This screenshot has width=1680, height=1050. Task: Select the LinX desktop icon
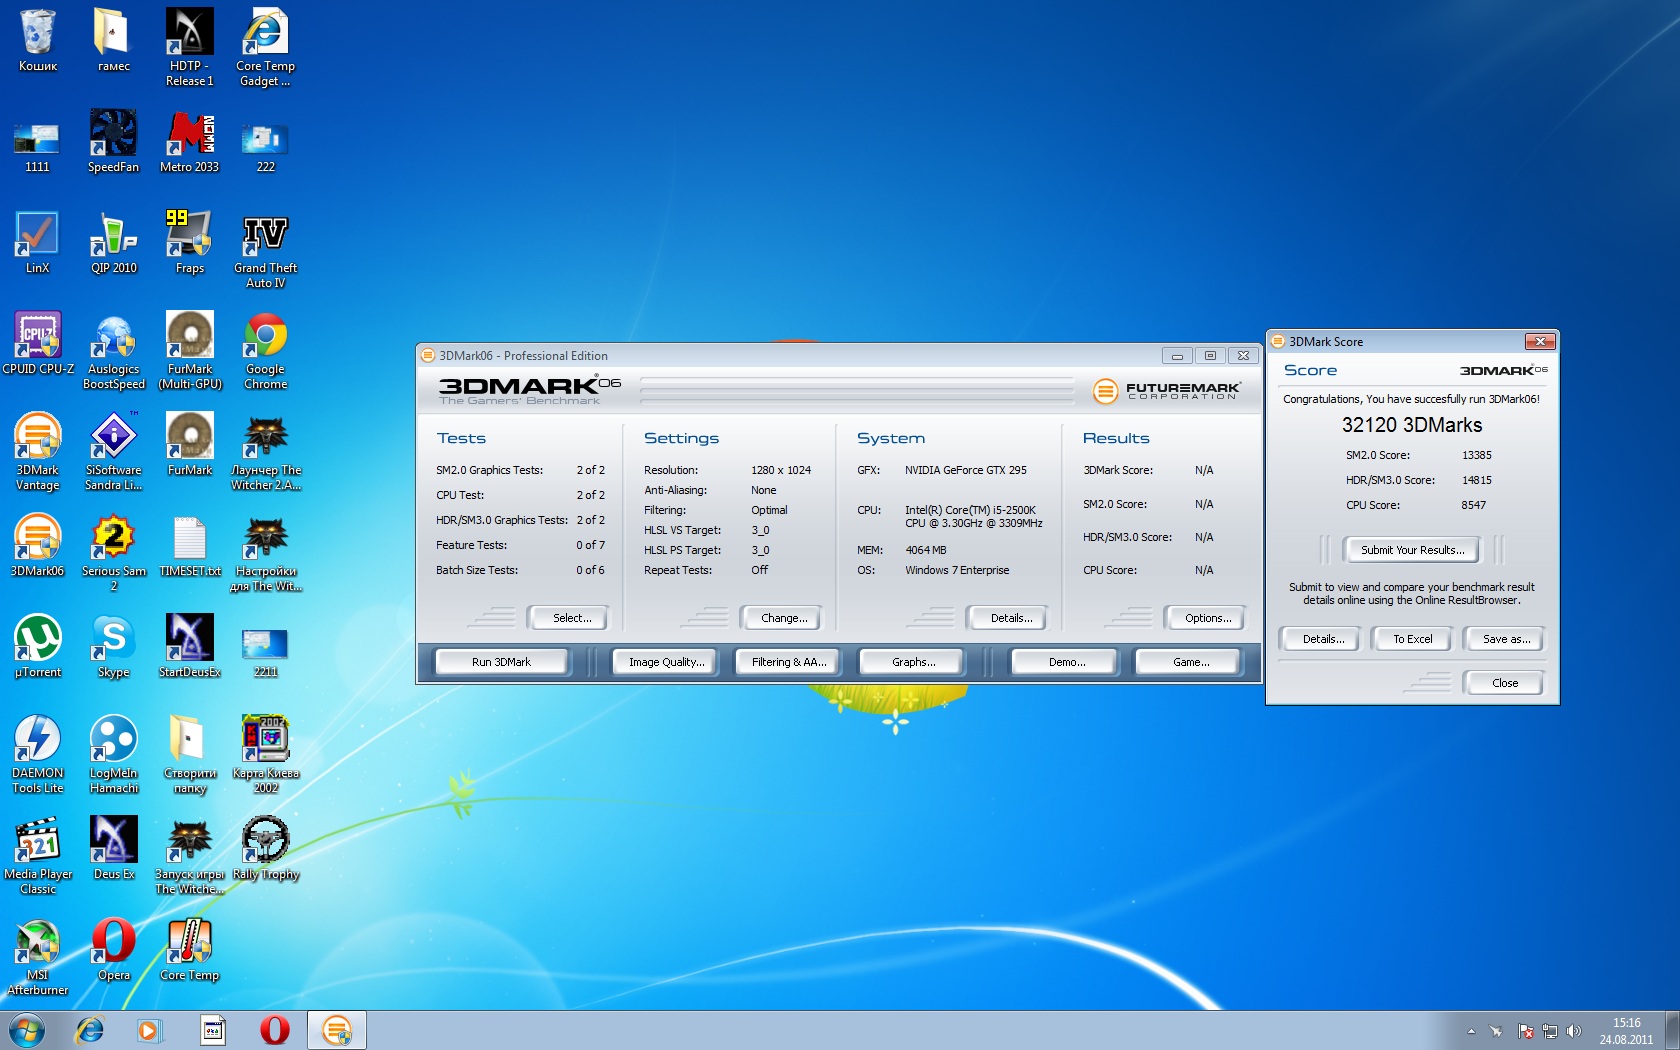coord(38,242)
